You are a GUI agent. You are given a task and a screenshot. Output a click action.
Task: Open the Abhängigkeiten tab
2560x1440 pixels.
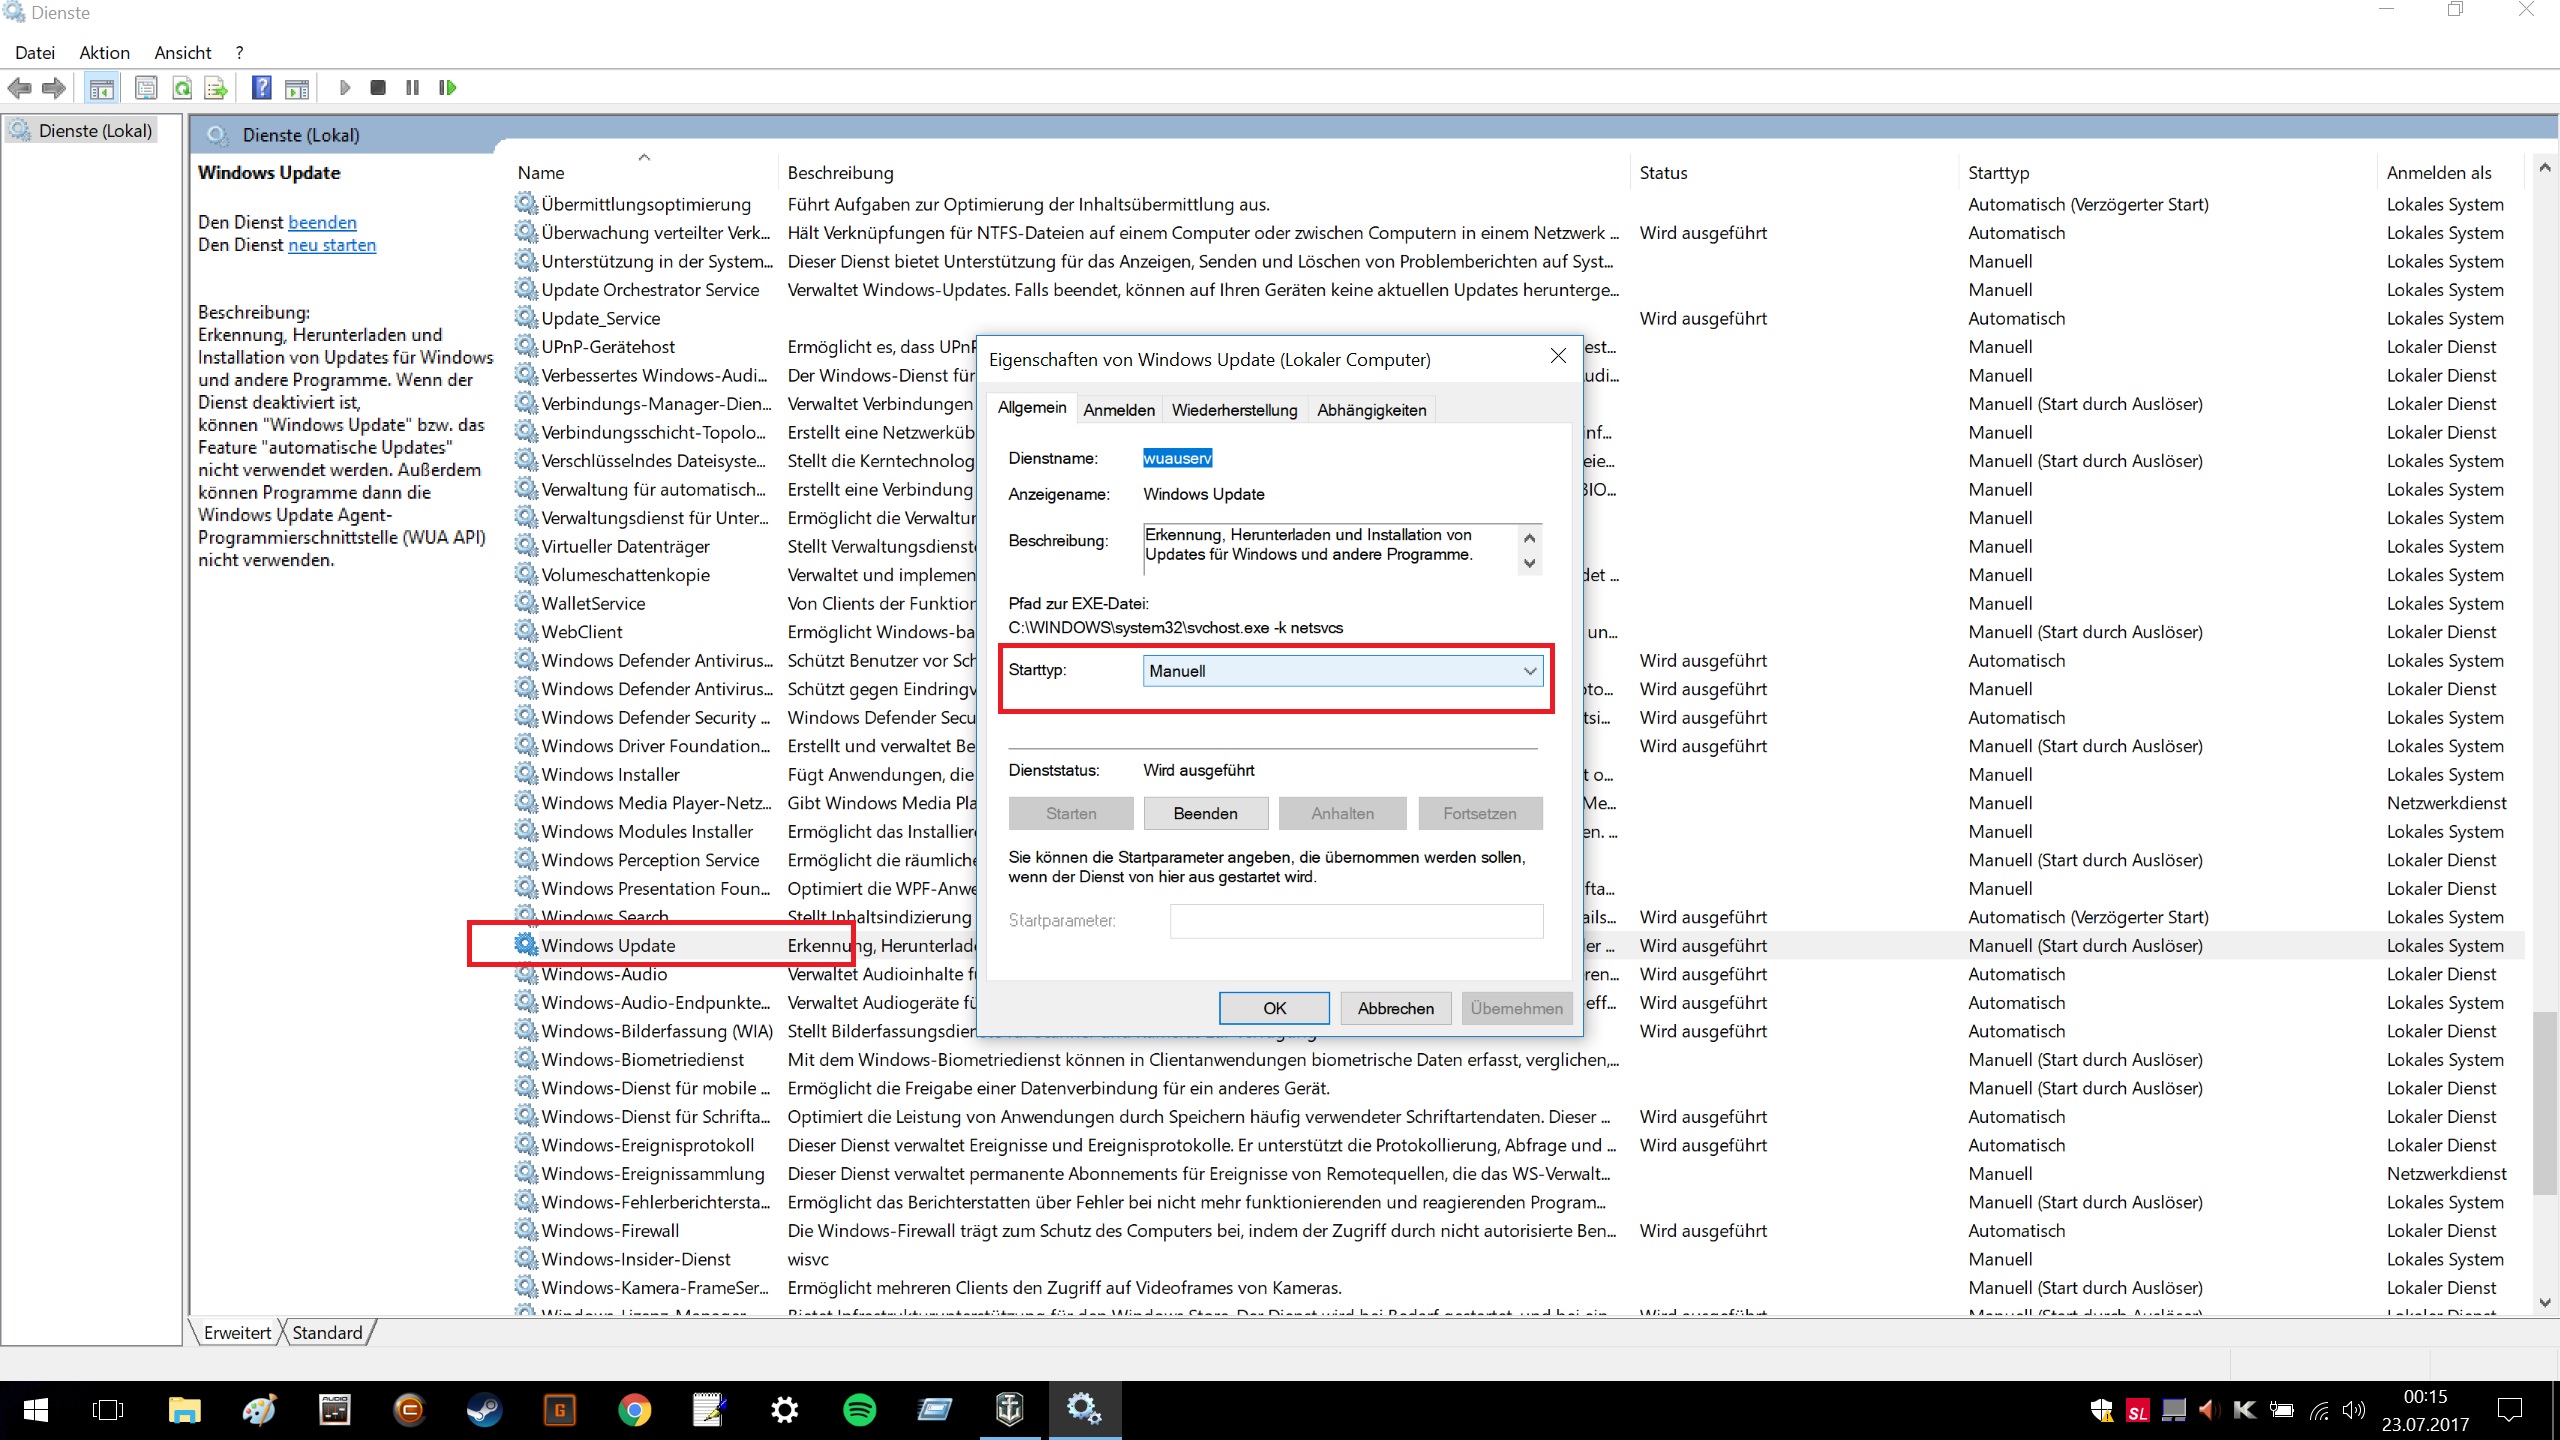pyautogui.click(x=1371, y=410)
